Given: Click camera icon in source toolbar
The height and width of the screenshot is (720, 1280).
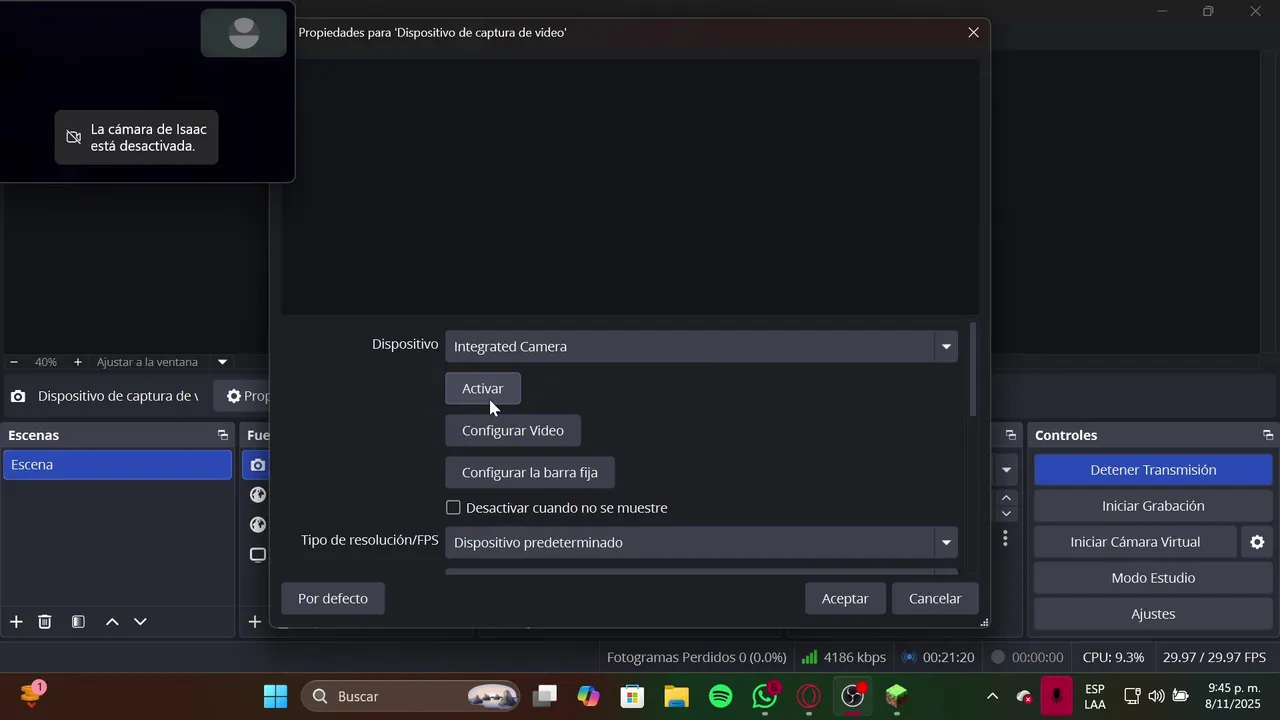Looking at the screenshot, I should point(18,396).
